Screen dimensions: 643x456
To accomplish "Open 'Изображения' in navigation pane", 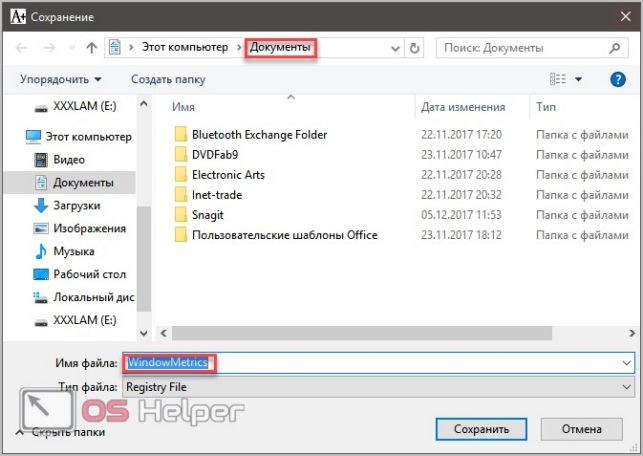I will pos(80,228).
